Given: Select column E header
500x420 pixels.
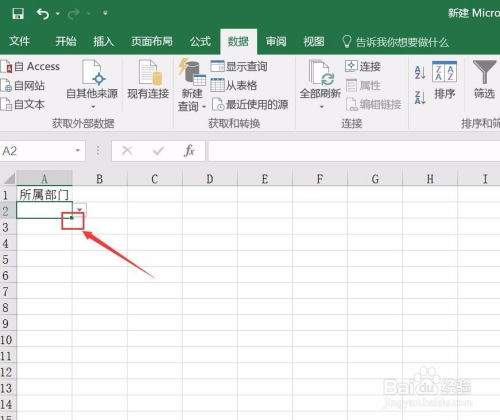Looking at the screenshot, I should [265, 179].
